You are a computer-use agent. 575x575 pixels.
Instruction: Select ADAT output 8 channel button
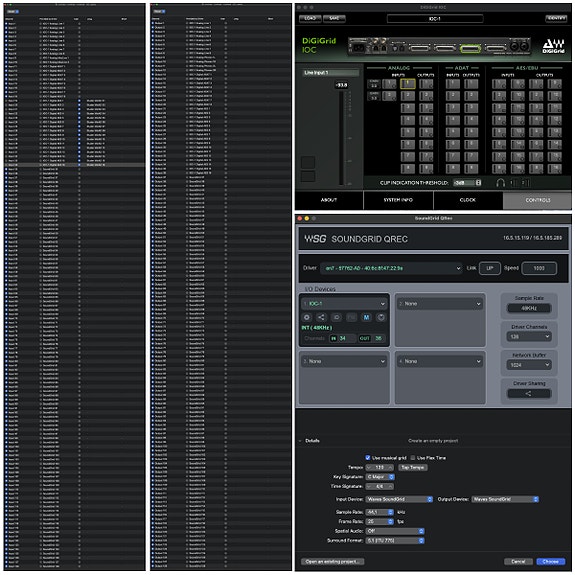click(x=471, y=169)
